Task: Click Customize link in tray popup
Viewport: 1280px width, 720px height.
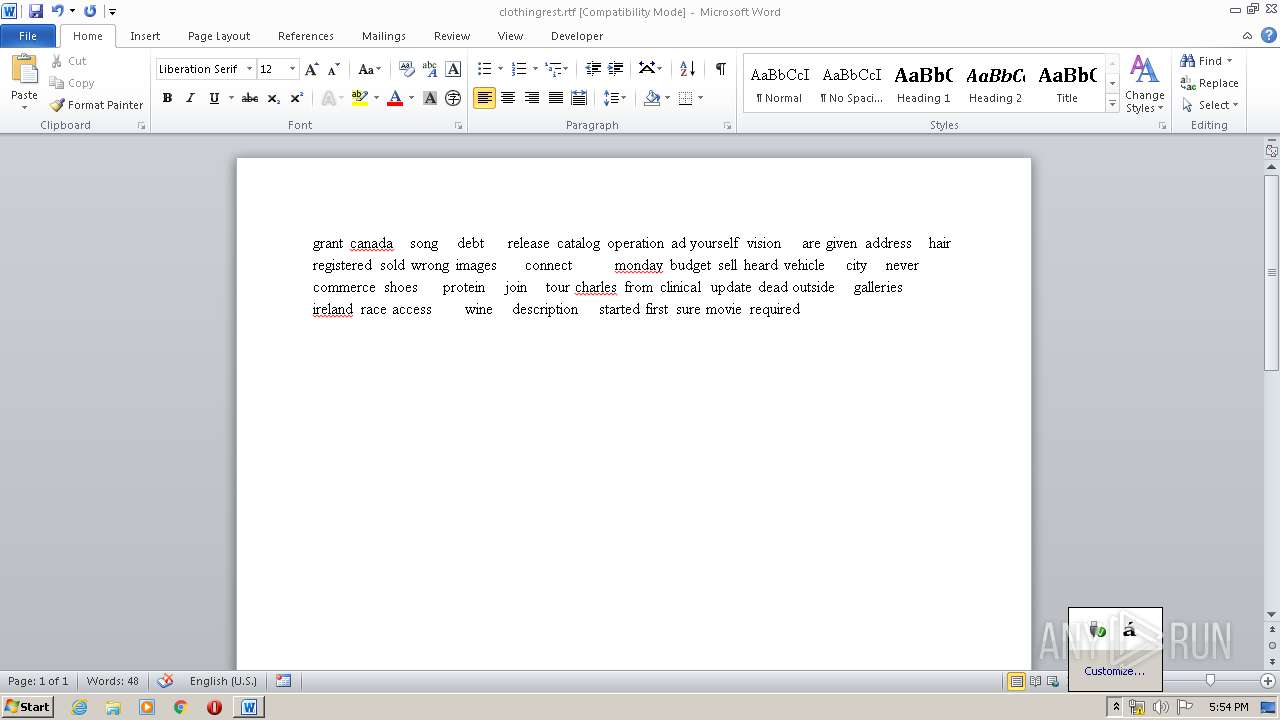Action: pos(1114,671)
